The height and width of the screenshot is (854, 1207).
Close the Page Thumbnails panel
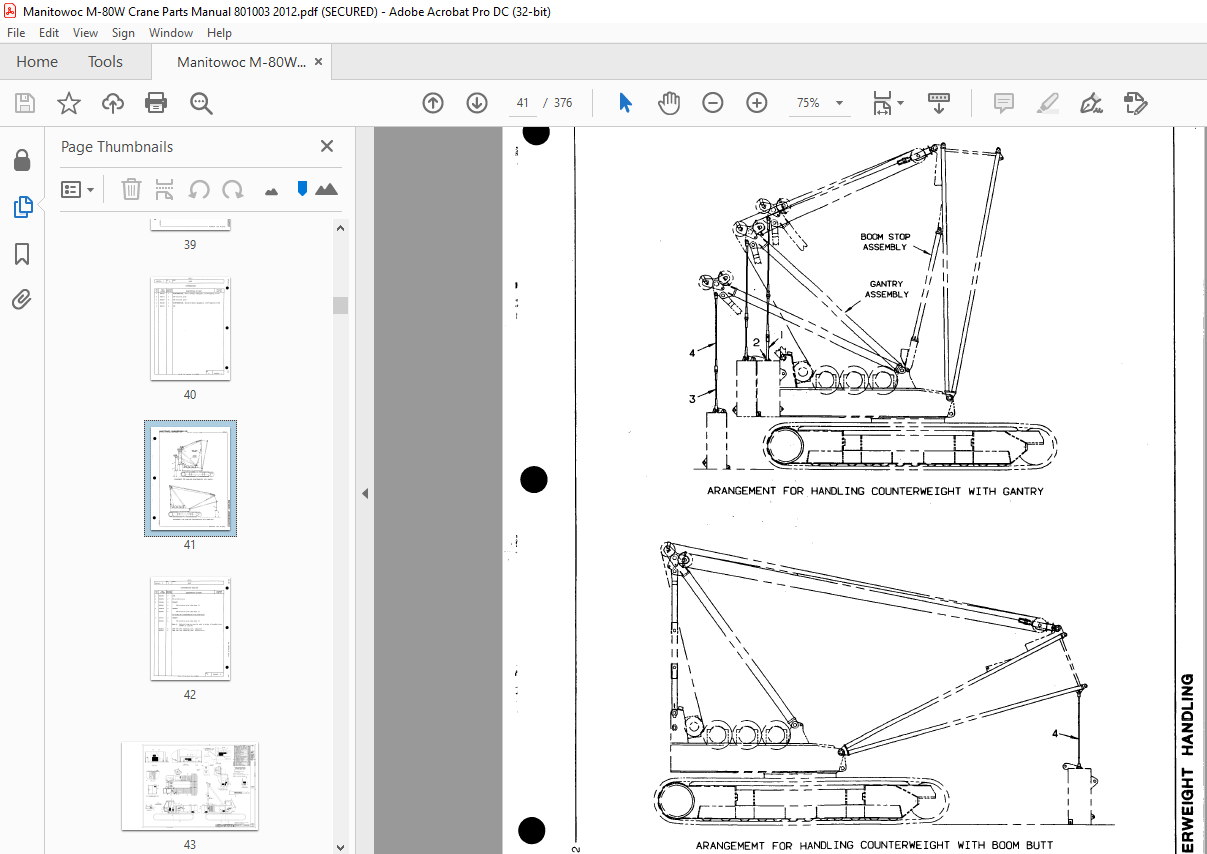coord(326,146)
